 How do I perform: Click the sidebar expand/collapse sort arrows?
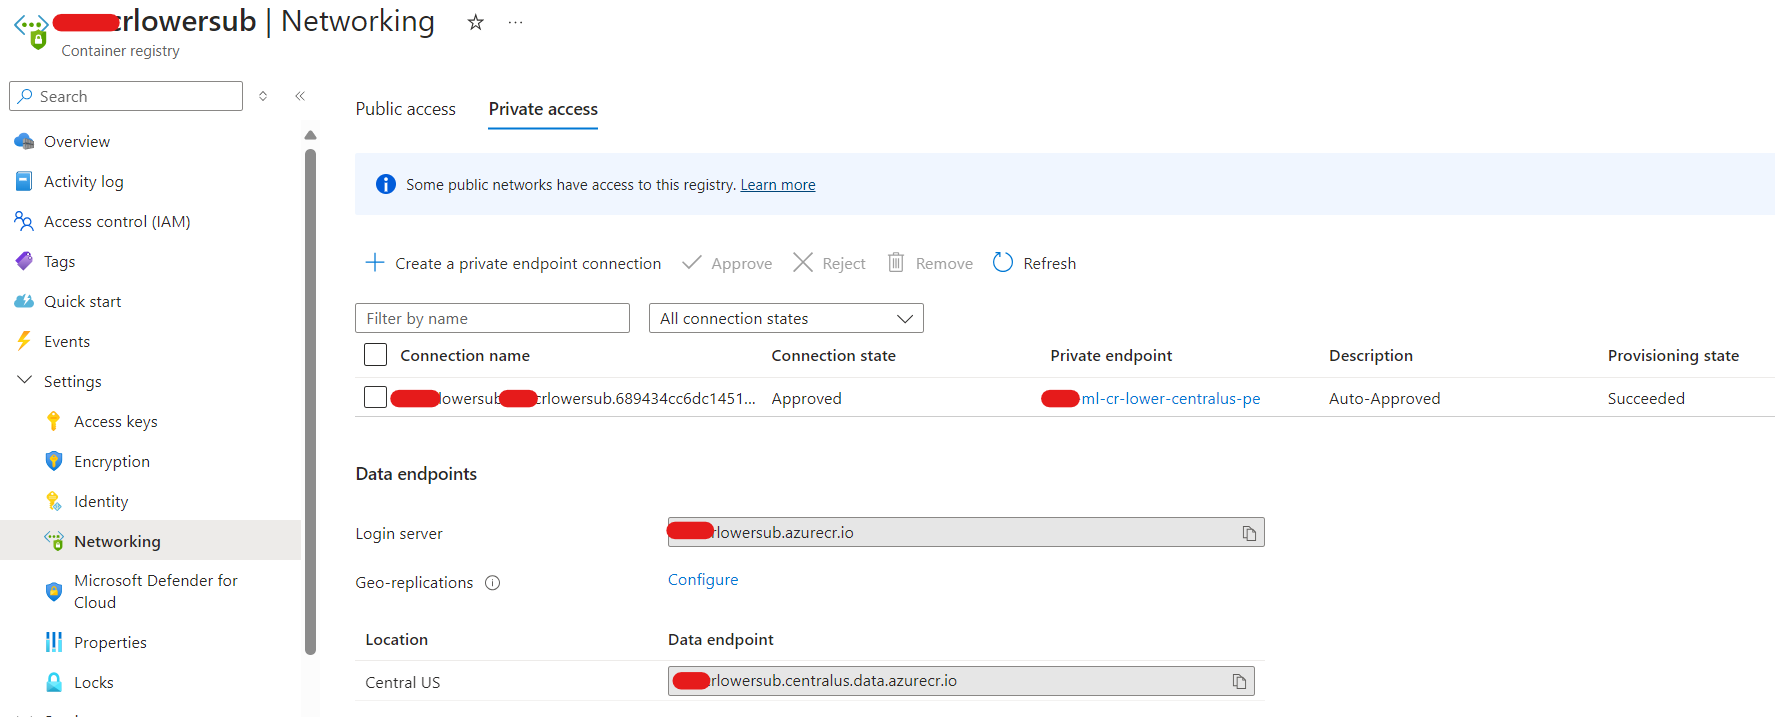263,96
